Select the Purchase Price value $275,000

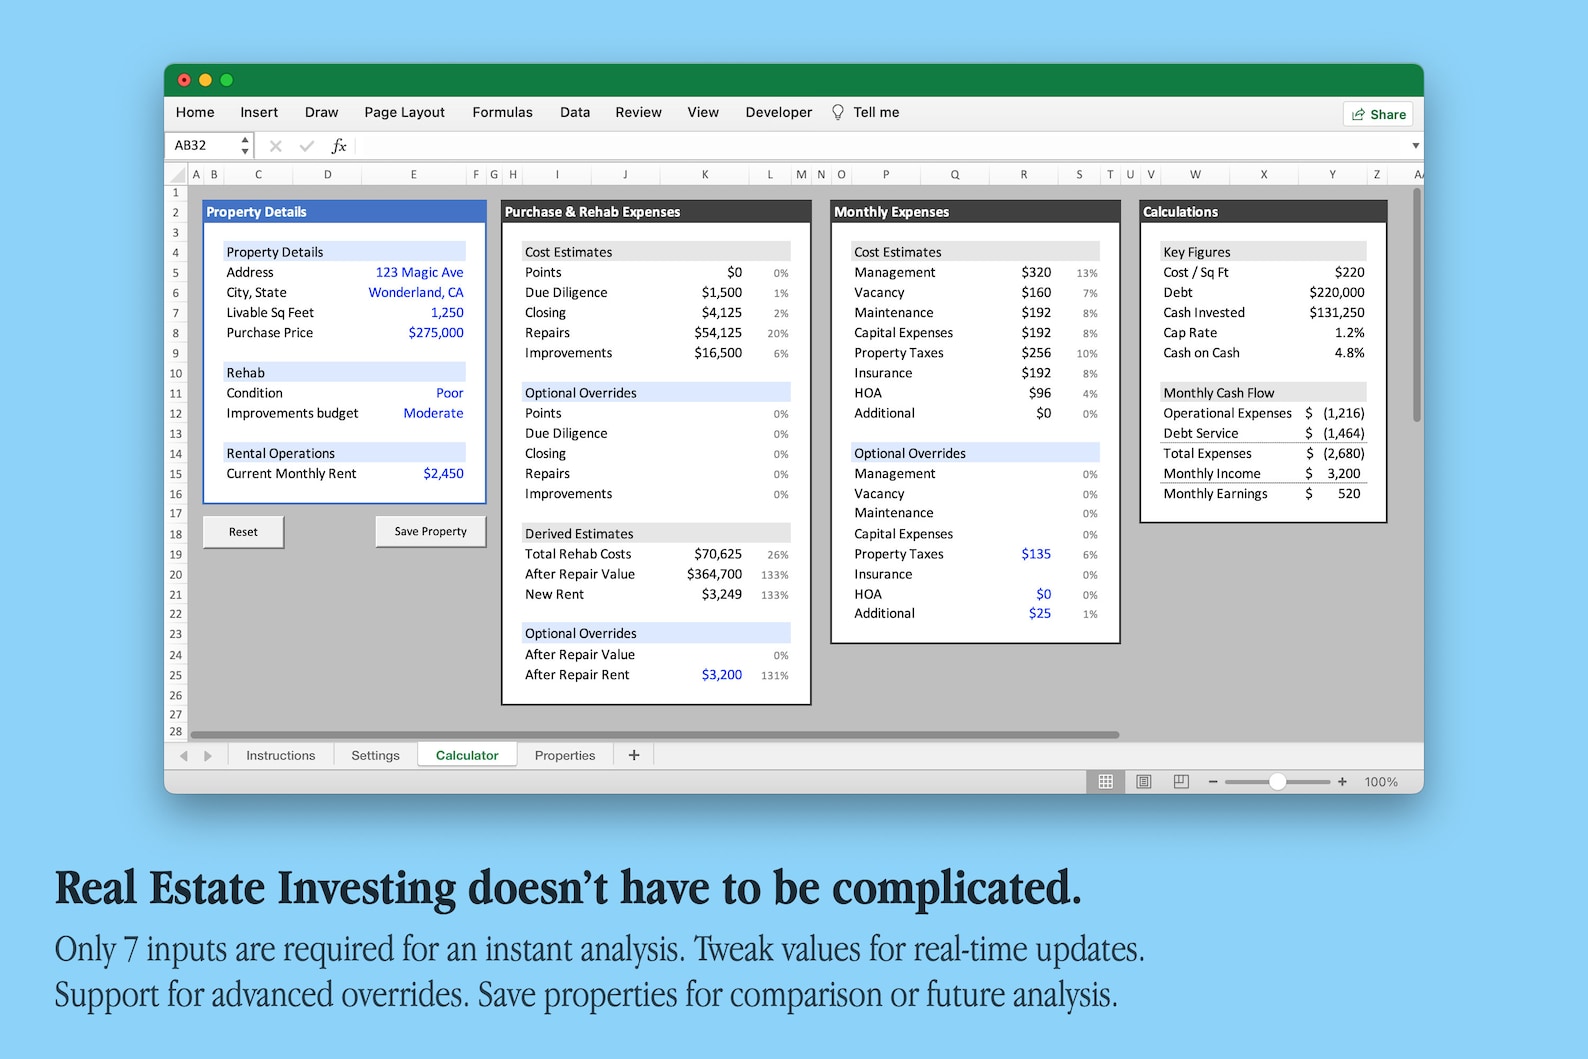click(x=436, y=333)
